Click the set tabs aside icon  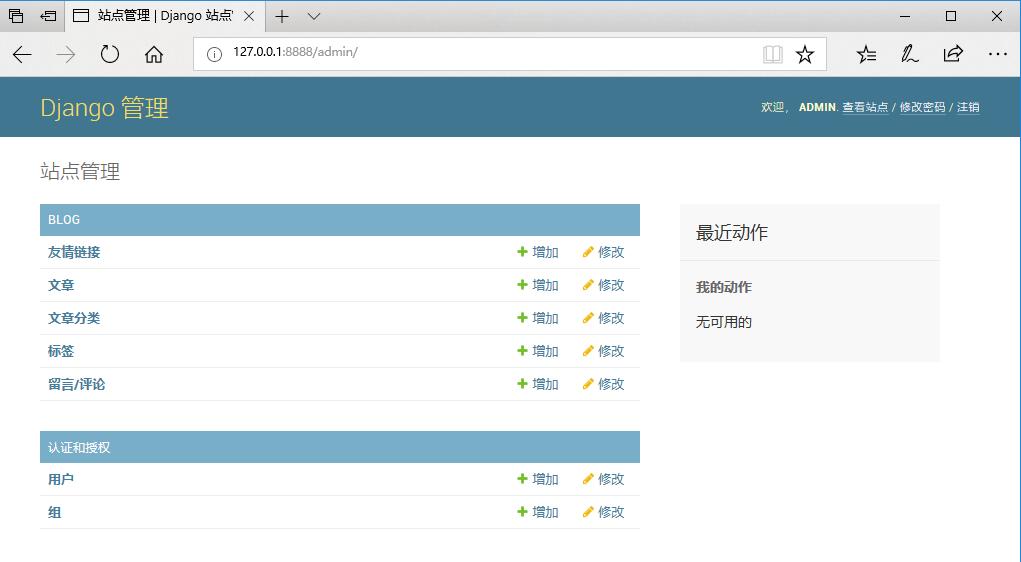click(47, 16)
